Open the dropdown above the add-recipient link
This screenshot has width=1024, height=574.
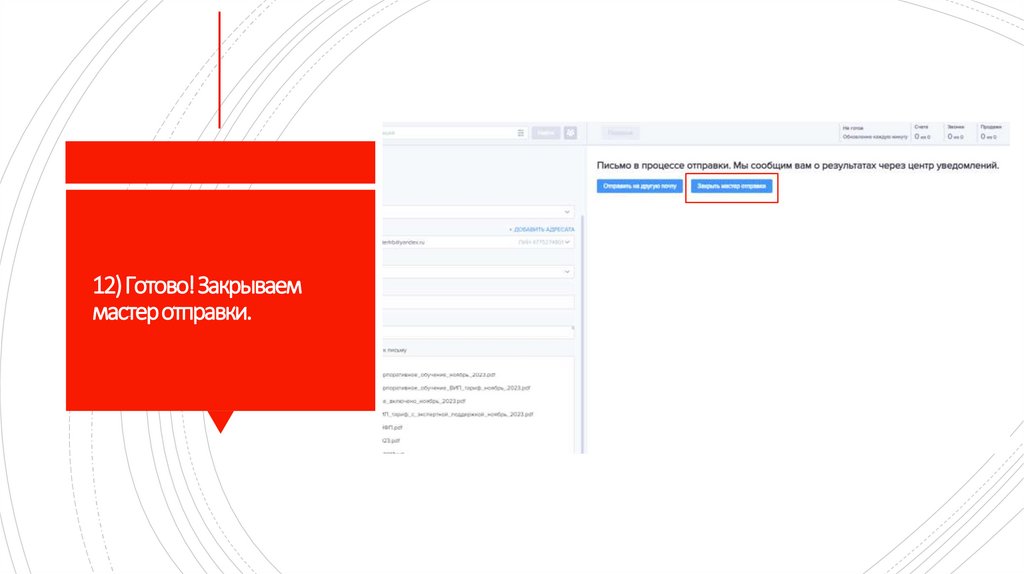tap(478, 212)
